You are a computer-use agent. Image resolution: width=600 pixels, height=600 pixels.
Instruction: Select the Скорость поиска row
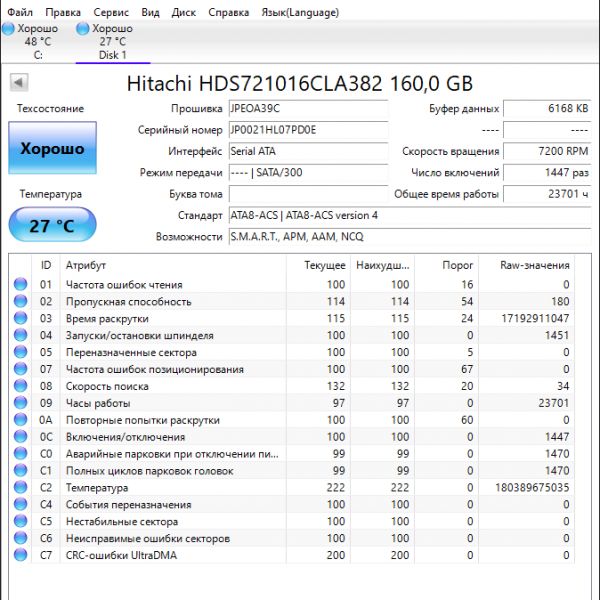292,386
